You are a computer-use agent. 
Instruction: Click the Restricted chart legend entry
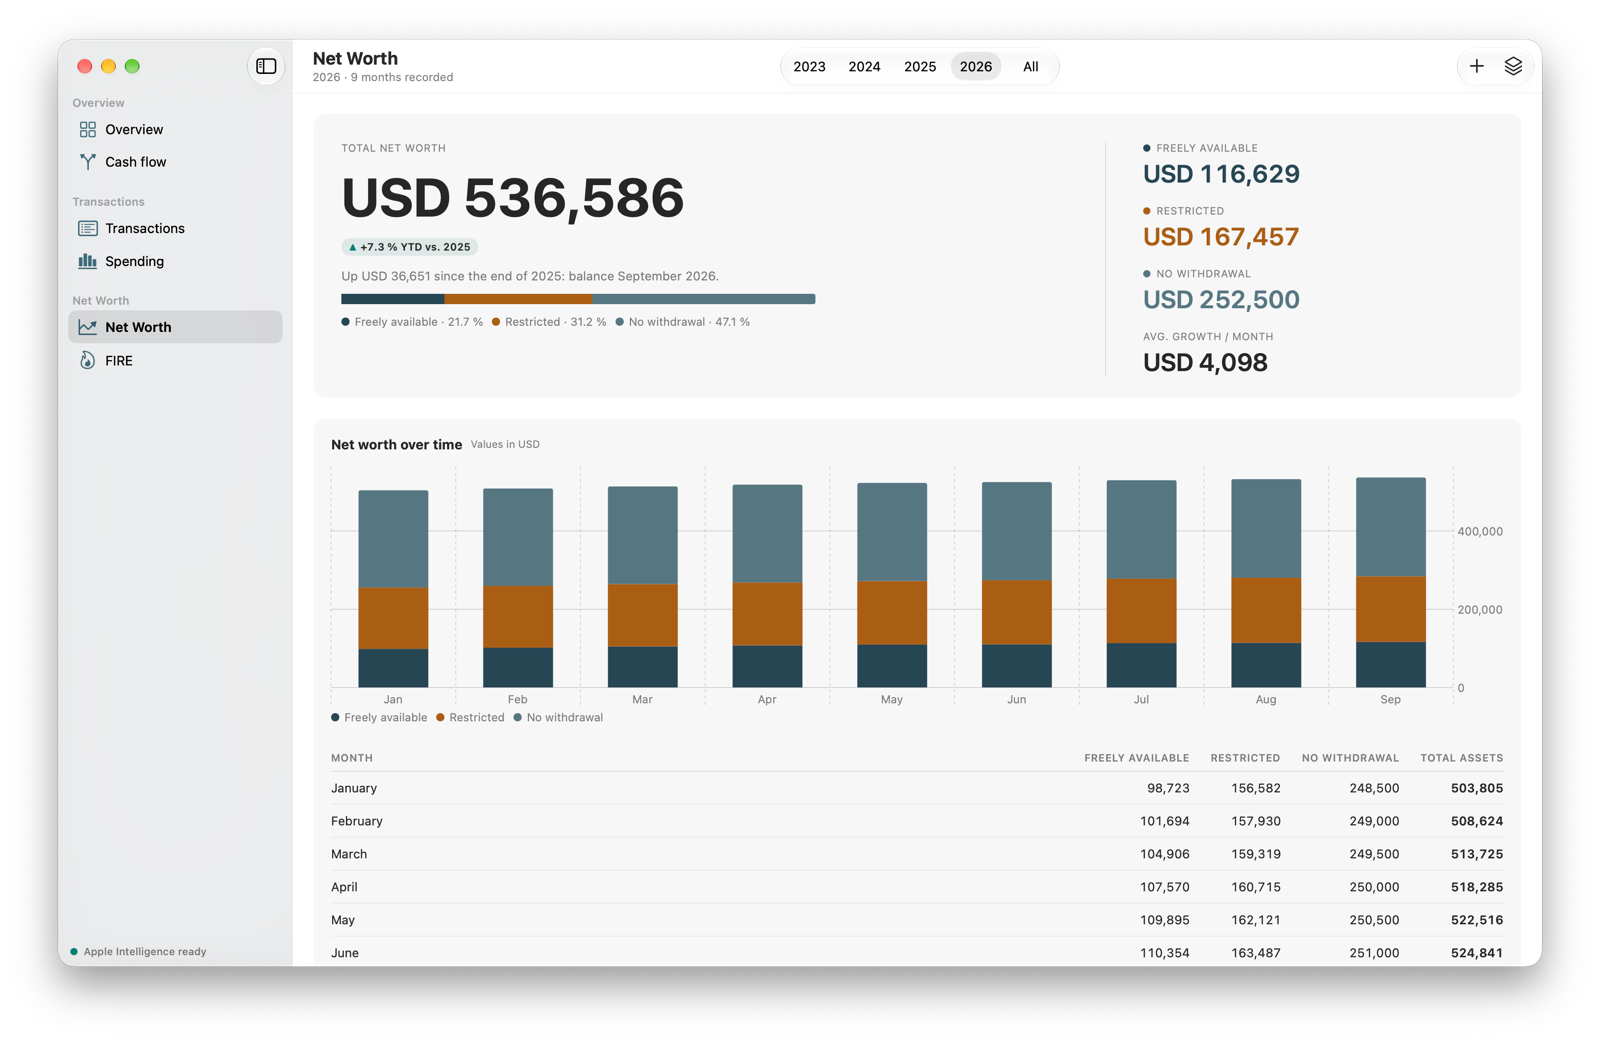[x=470, y=717]
